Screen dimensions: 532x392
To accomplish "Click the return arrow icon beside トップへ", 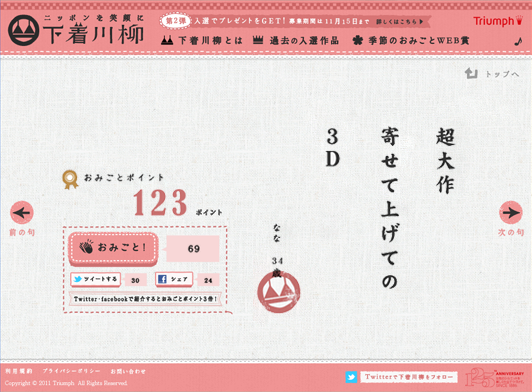I will tap(471, 73).
